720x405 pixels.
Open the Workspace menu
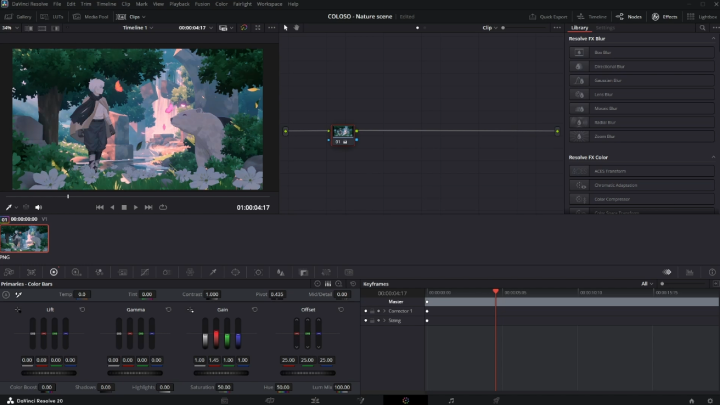point(270,4)
